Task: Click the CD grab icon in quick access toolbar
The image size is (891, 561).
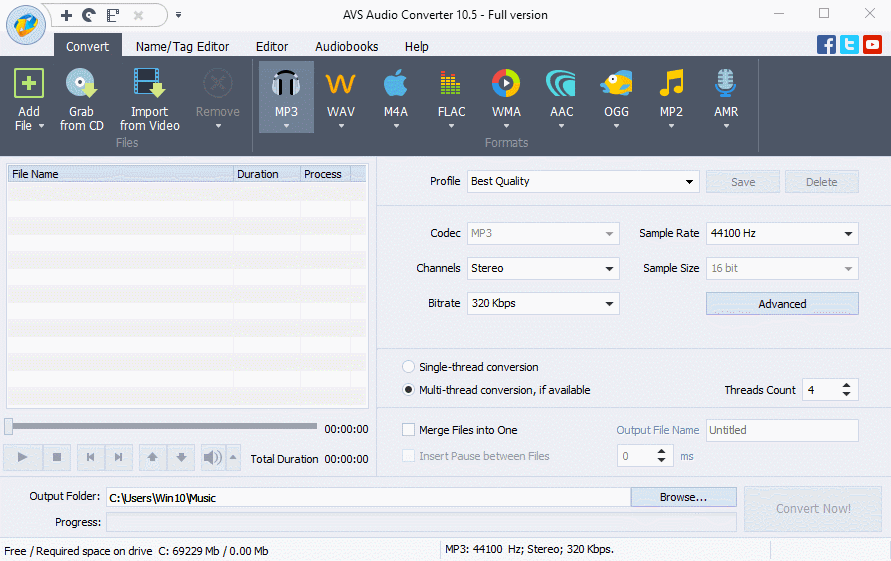Action: (x=89, y=15)
